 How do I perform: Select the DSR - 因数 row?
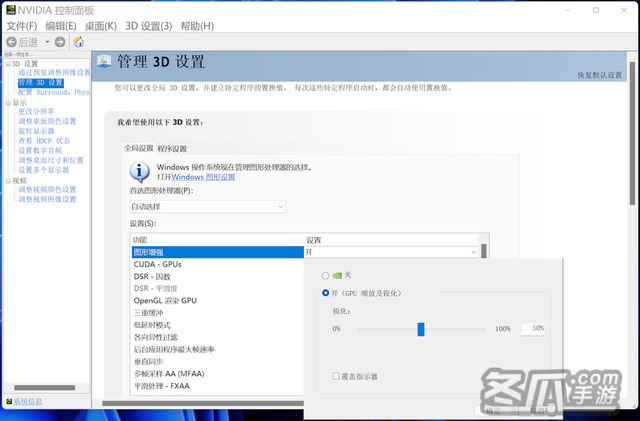click(218, 276)
